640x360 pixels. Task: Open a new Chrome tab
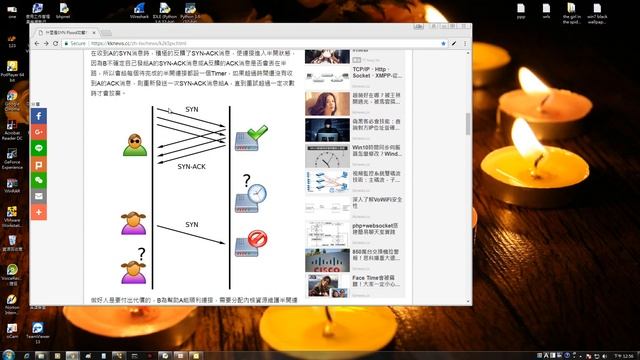point(106,33)
